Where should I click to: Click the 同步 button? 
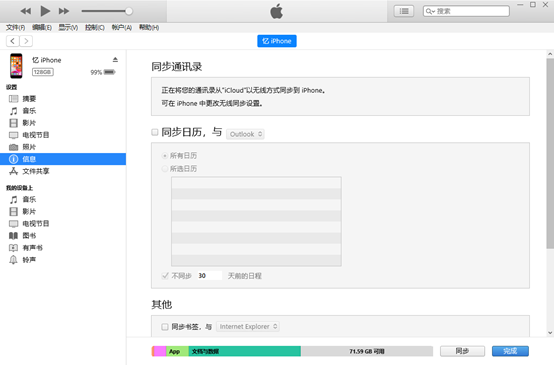[462, 351]
